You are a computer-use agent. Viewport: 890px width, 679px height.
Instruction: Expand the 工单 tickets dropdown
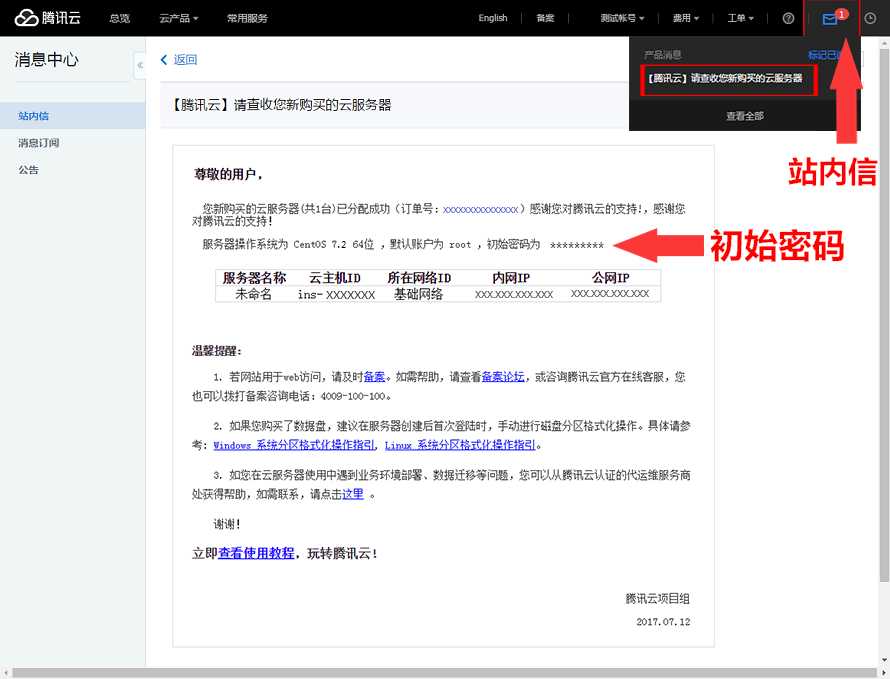tap(741, 18)
